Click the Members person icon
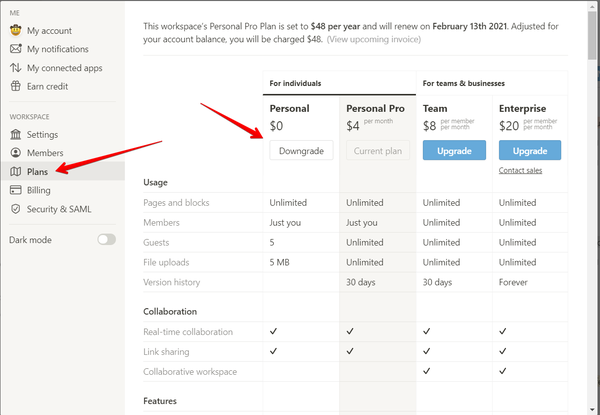Viewport: 600px width, 415px height. (15, 153)
